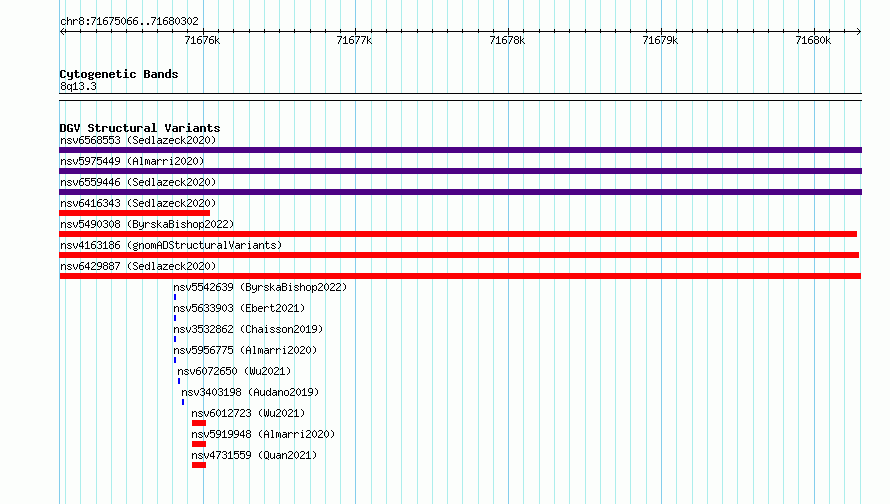Select blue marker under nsv3403198
This screenshot has height=504, width=890.
[183, 402]
